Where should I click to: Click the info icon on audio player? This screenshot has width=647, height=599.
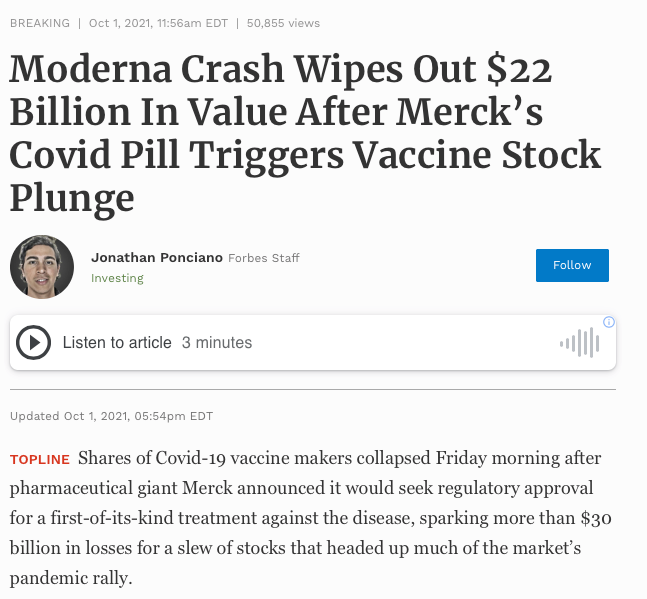[x=609, y=322]
